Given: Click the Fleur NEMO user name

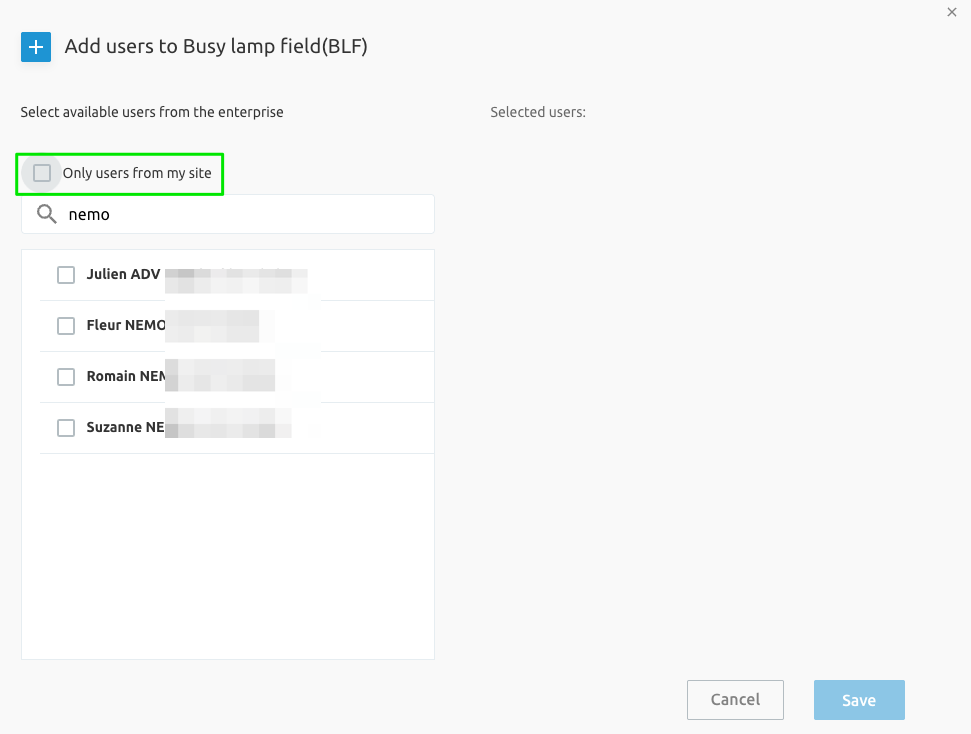Looking at the screenshot, I should 126,326.
